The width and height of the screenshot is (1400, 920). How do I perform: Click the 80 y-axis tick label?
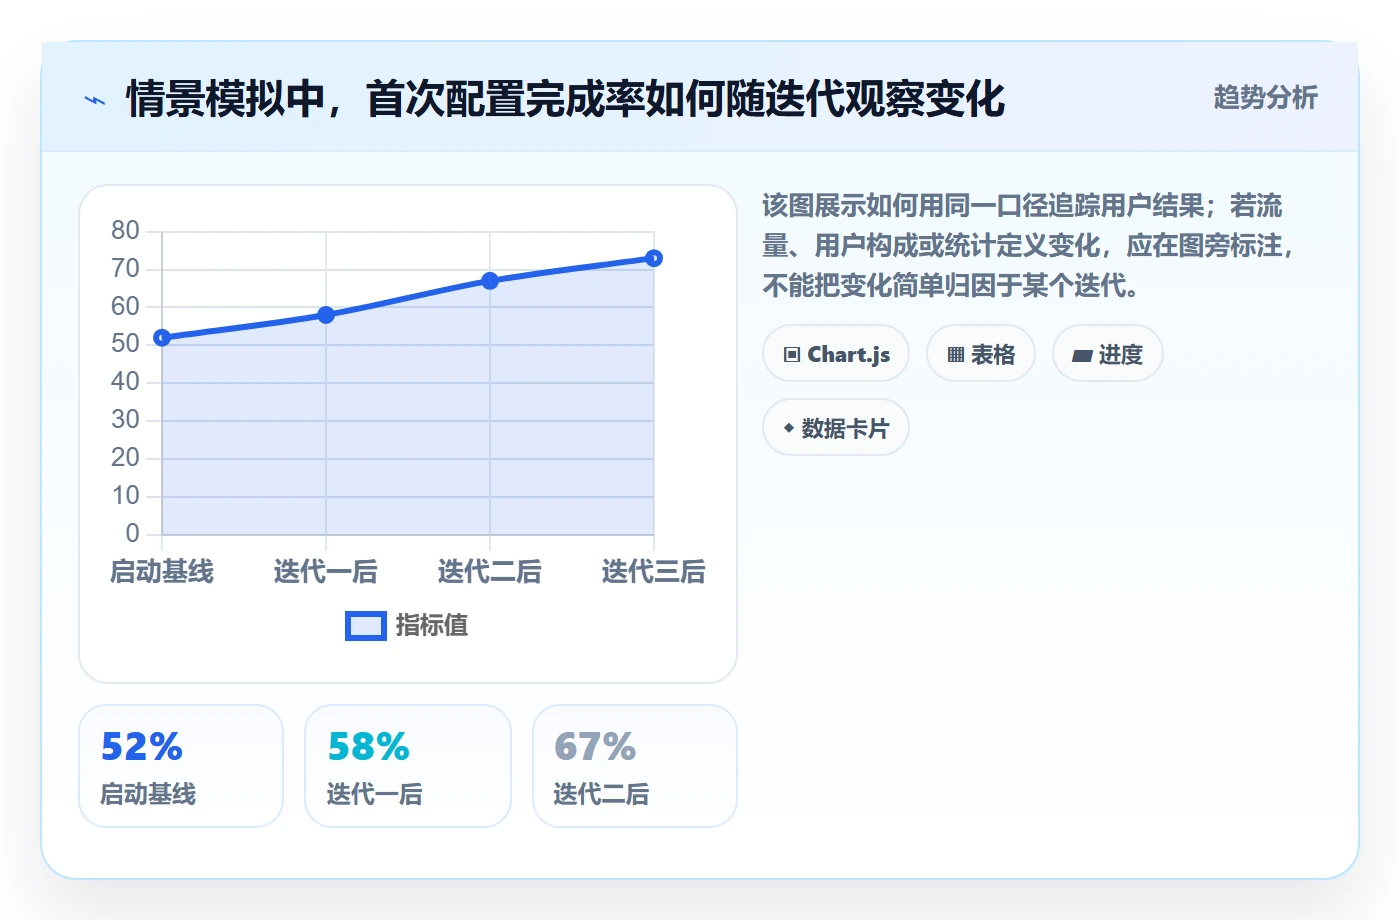(125, 231)
